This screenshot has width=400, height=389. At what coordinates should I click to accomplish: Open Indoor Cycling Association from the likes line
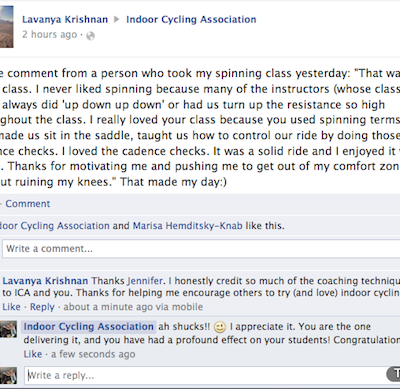[55, 226]
